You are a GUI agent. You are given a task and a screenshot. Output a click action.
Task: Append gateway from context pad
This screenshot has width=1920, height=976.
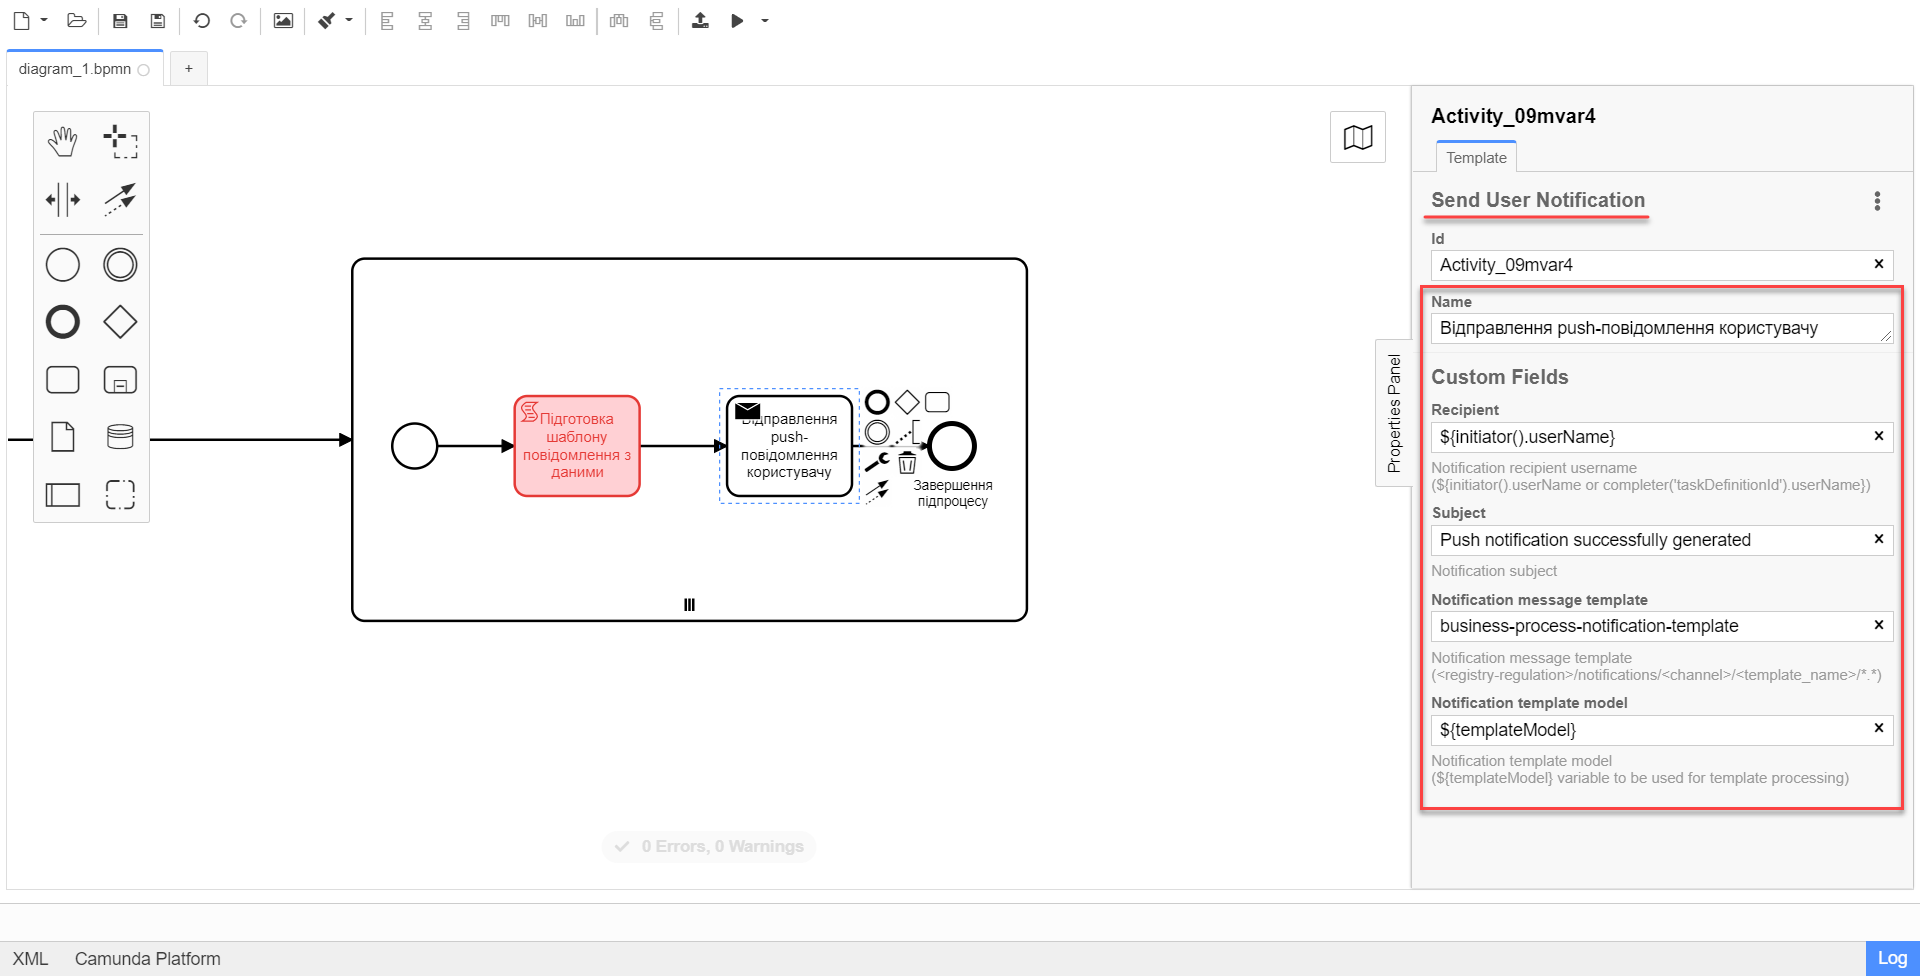tap(907, 402)
